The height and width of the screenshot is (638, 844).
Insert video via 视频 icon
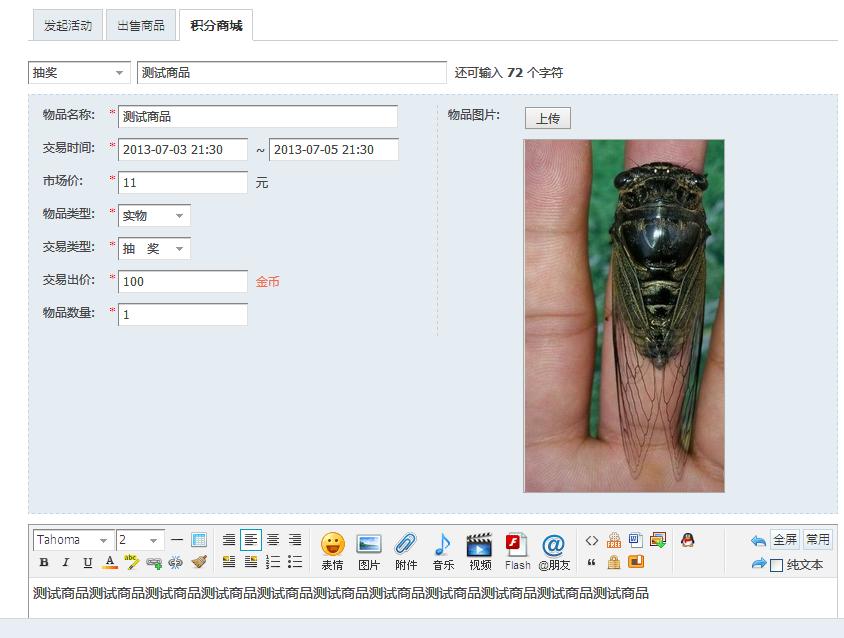tap(480, 551)
